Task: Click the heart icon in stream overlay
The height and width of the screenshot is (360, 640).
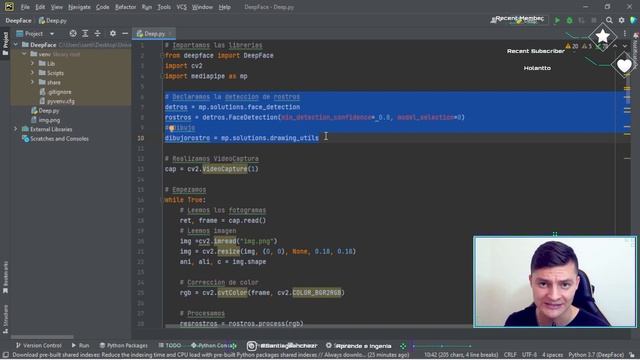Action: point(624,66)
